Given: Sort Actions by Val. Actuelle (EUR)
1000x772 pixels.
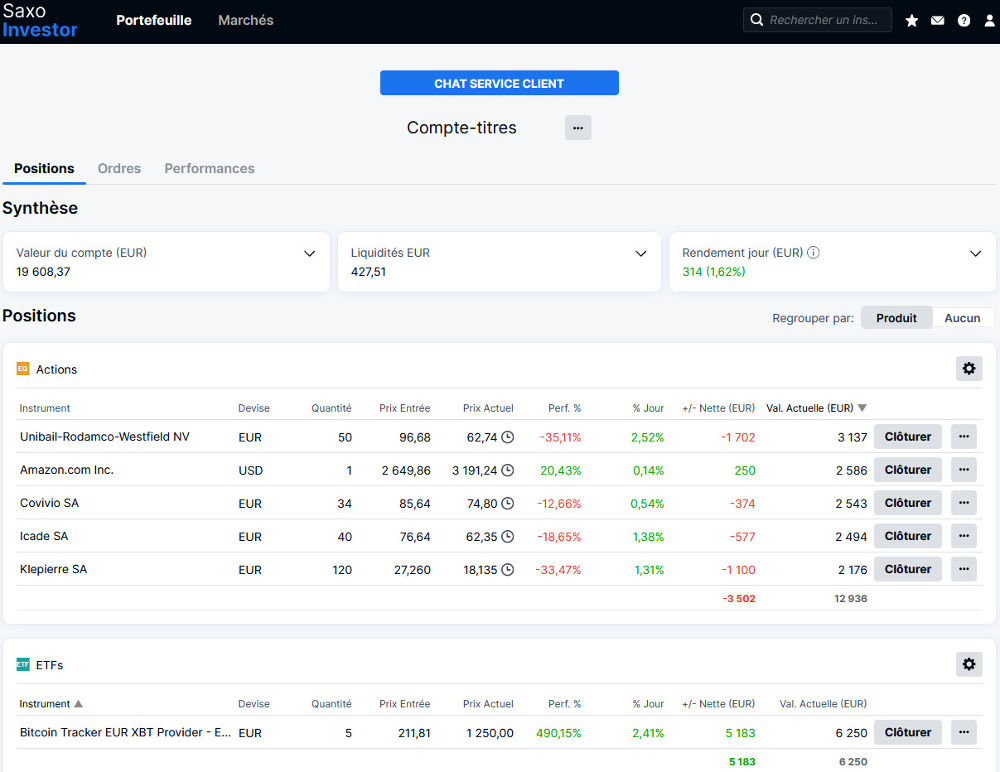Looking at the screenshot, I should (816, 408).
